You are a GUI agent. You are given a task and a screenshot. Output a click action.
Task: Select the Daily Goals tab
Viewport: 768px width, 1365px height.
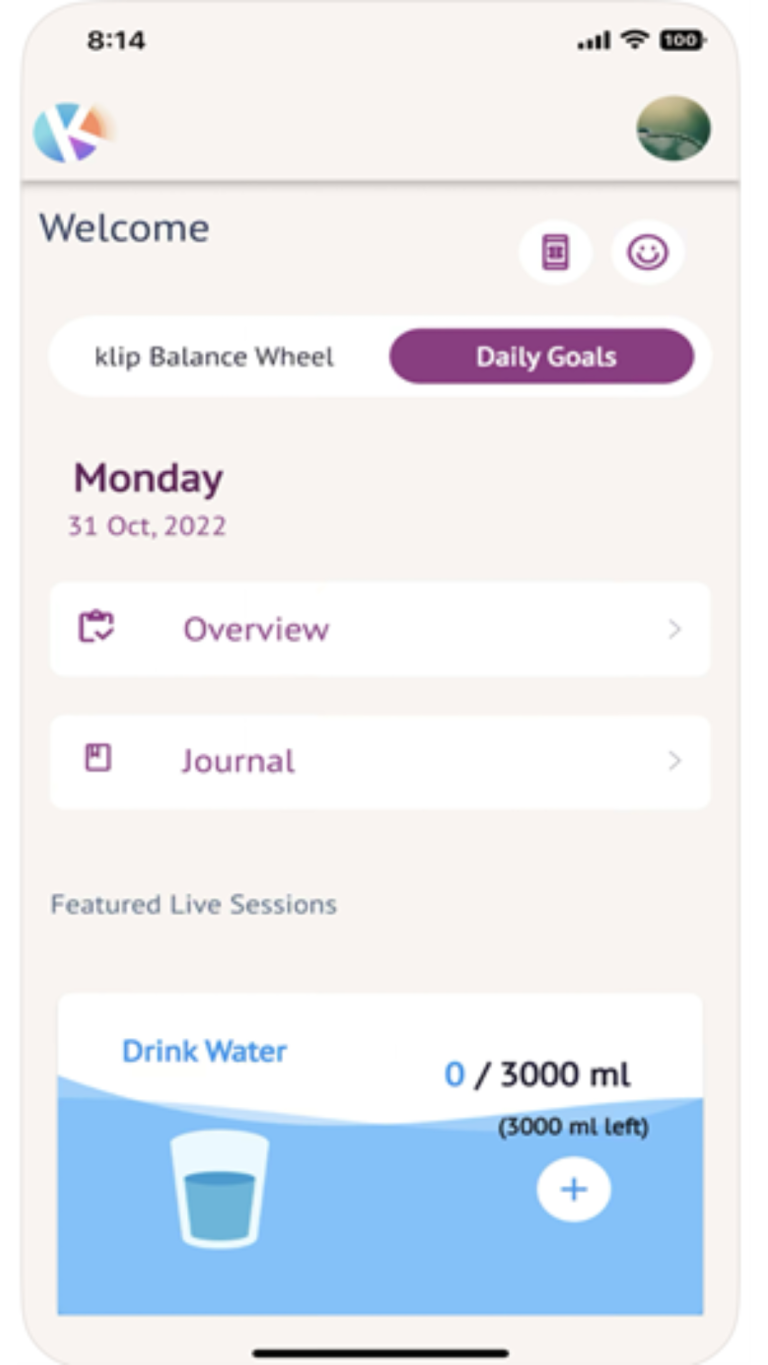click(x=543, y=358)
